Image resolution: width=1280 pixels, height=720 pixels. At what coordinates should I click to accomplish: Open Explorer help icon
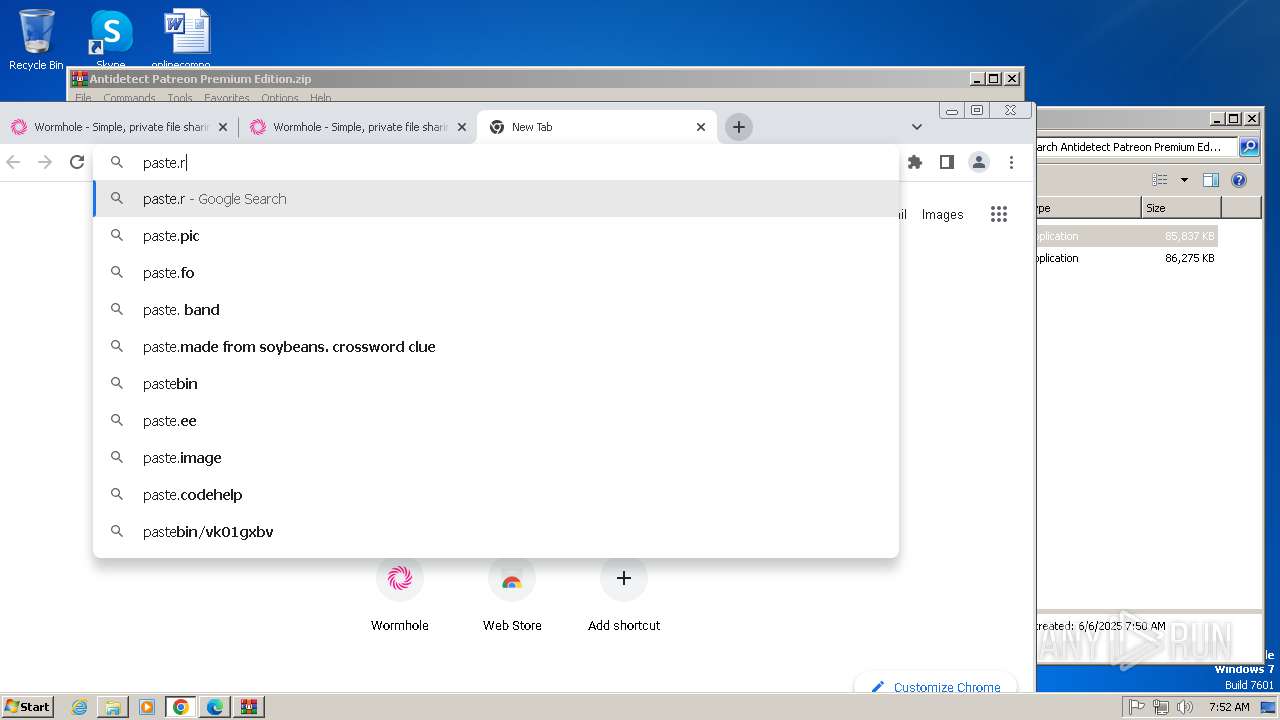[x=1239, y=180]
